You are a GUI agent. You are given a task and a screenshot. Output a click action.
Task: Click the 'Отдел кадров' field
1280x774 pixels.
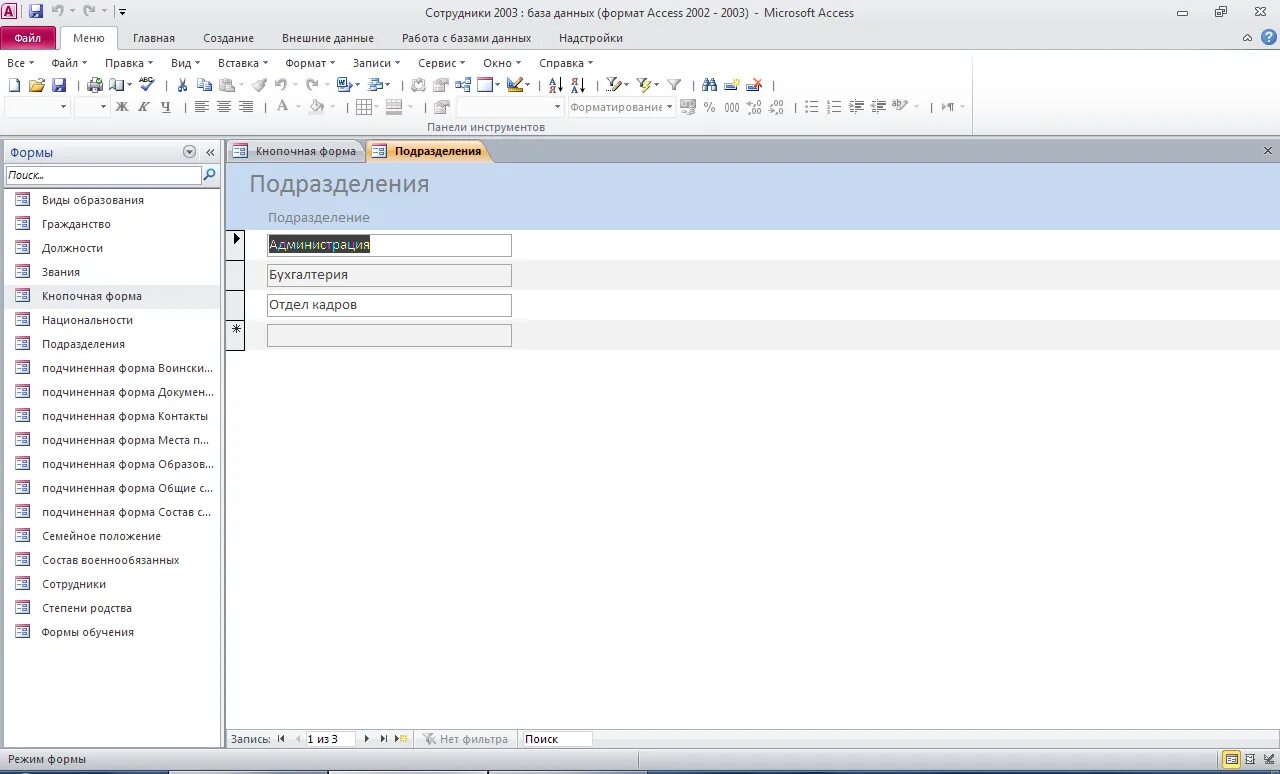(x=389, y=305)
